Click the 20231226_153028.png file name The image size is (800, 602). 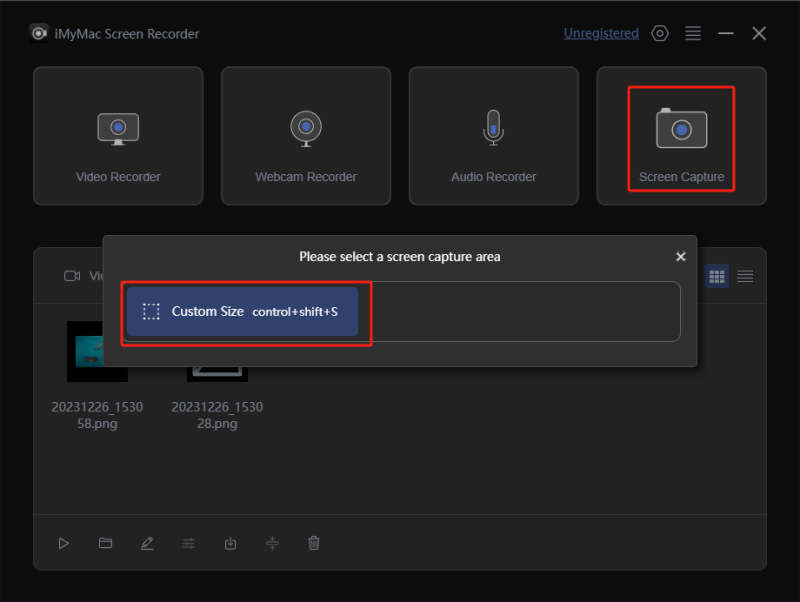pyautogui.click(x=217, y=415)
